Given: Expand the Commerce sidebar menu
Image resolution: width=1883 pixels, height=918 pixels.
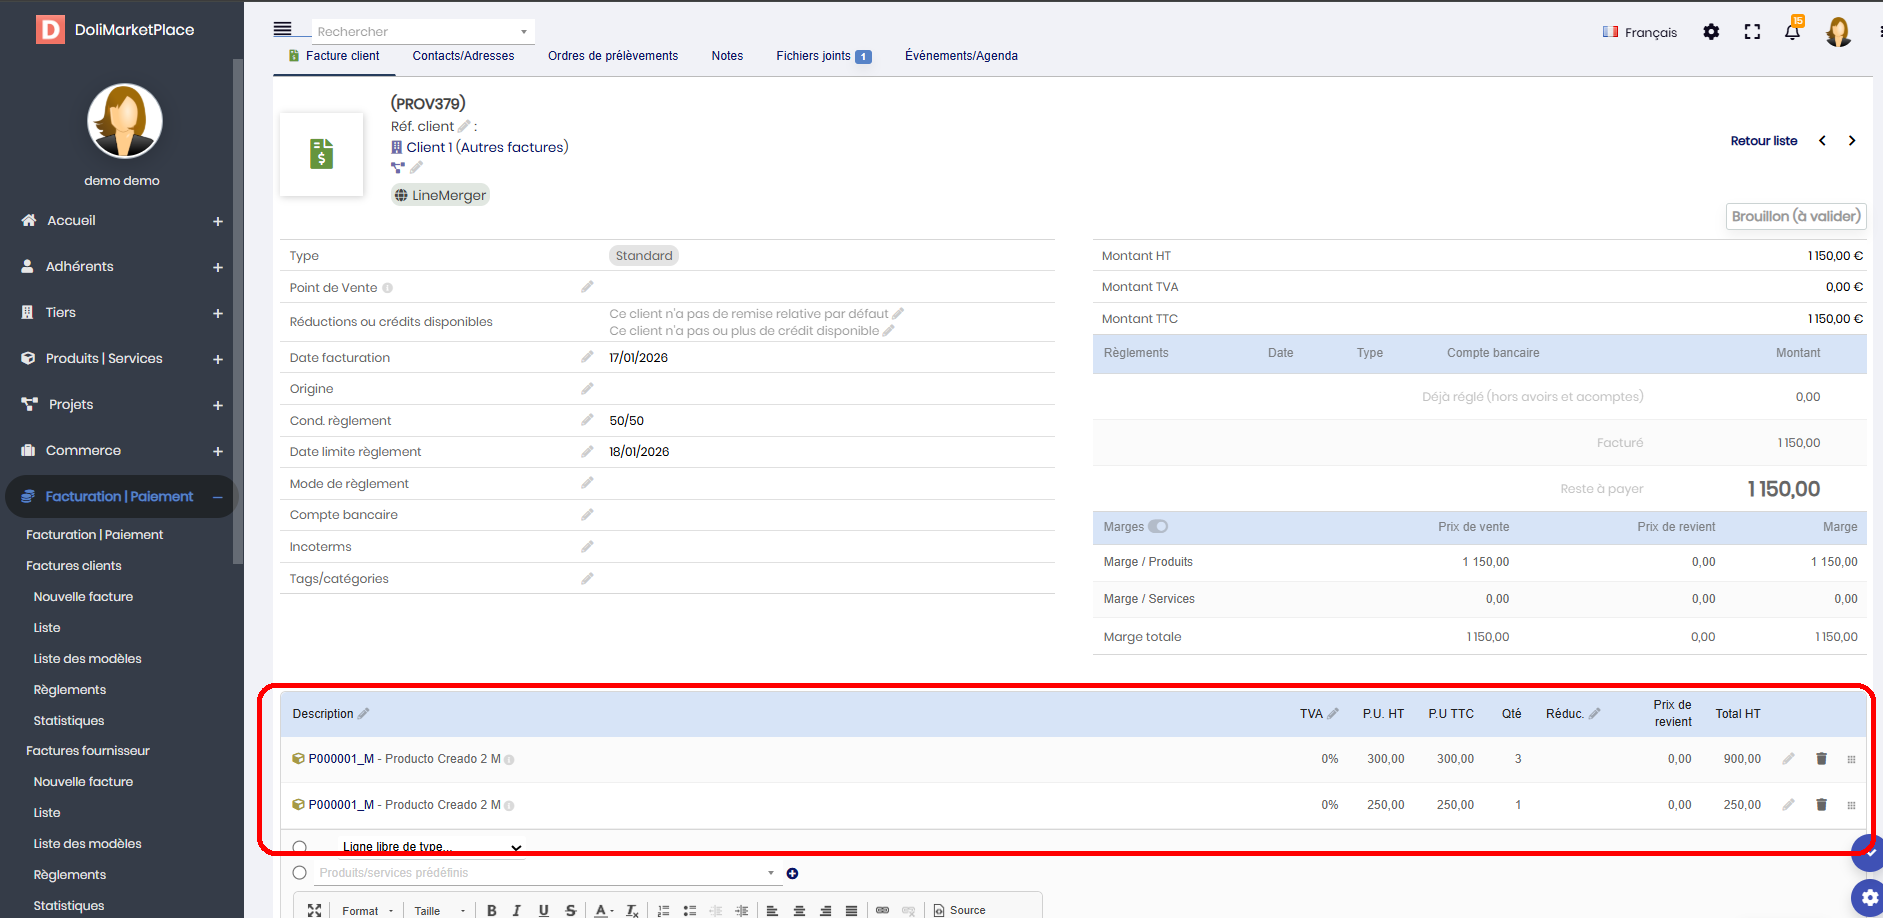Looking at the screenshot, I should [x=218, y=451].
